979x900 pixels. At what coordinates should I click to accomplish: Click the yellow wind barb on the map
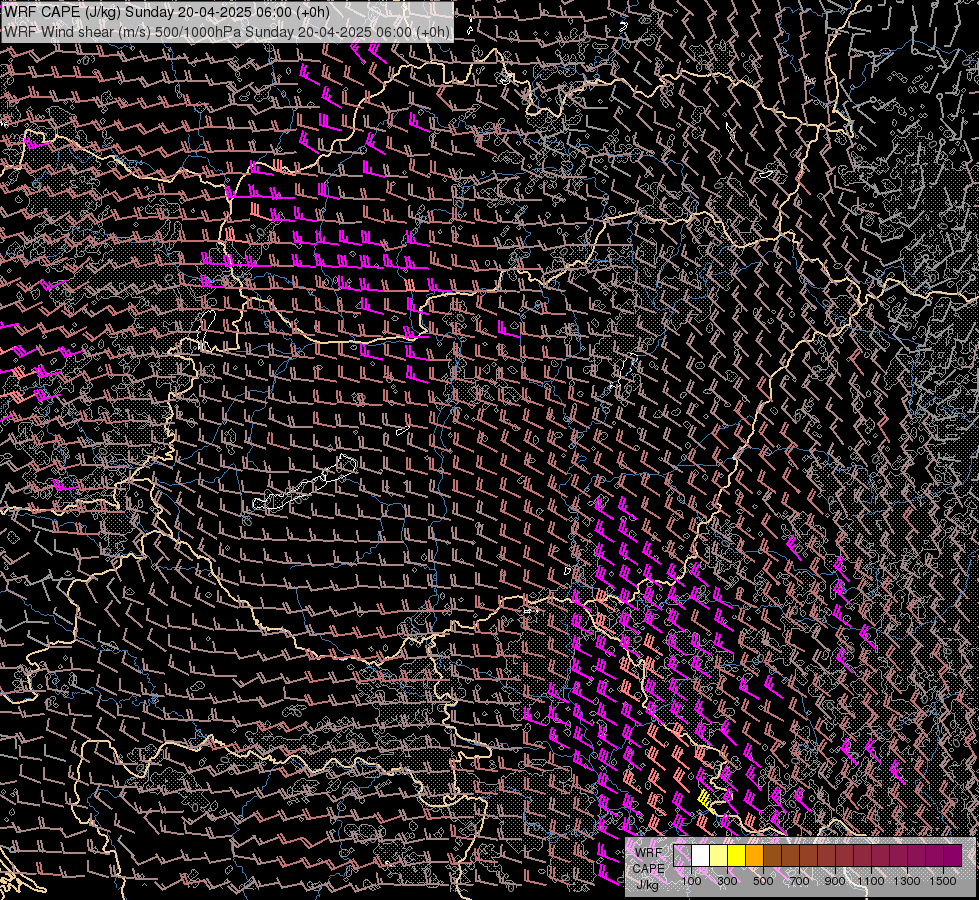[x=706, y=802]
